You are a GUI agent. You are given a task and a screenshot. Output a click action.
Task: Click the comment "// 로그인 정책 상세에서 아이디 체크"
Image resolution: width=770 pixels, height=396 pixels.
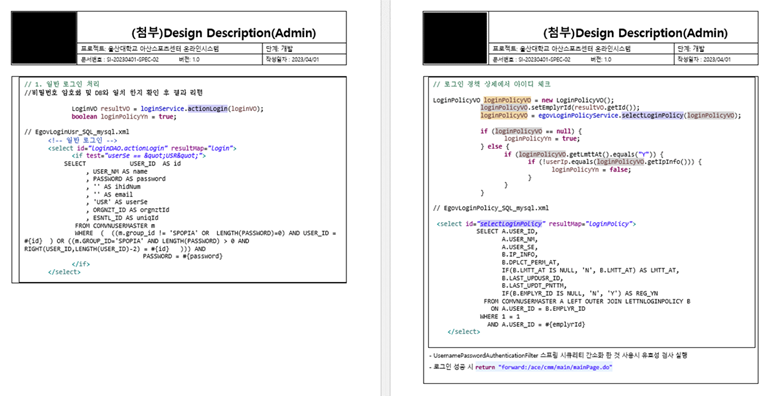(492, 84)
